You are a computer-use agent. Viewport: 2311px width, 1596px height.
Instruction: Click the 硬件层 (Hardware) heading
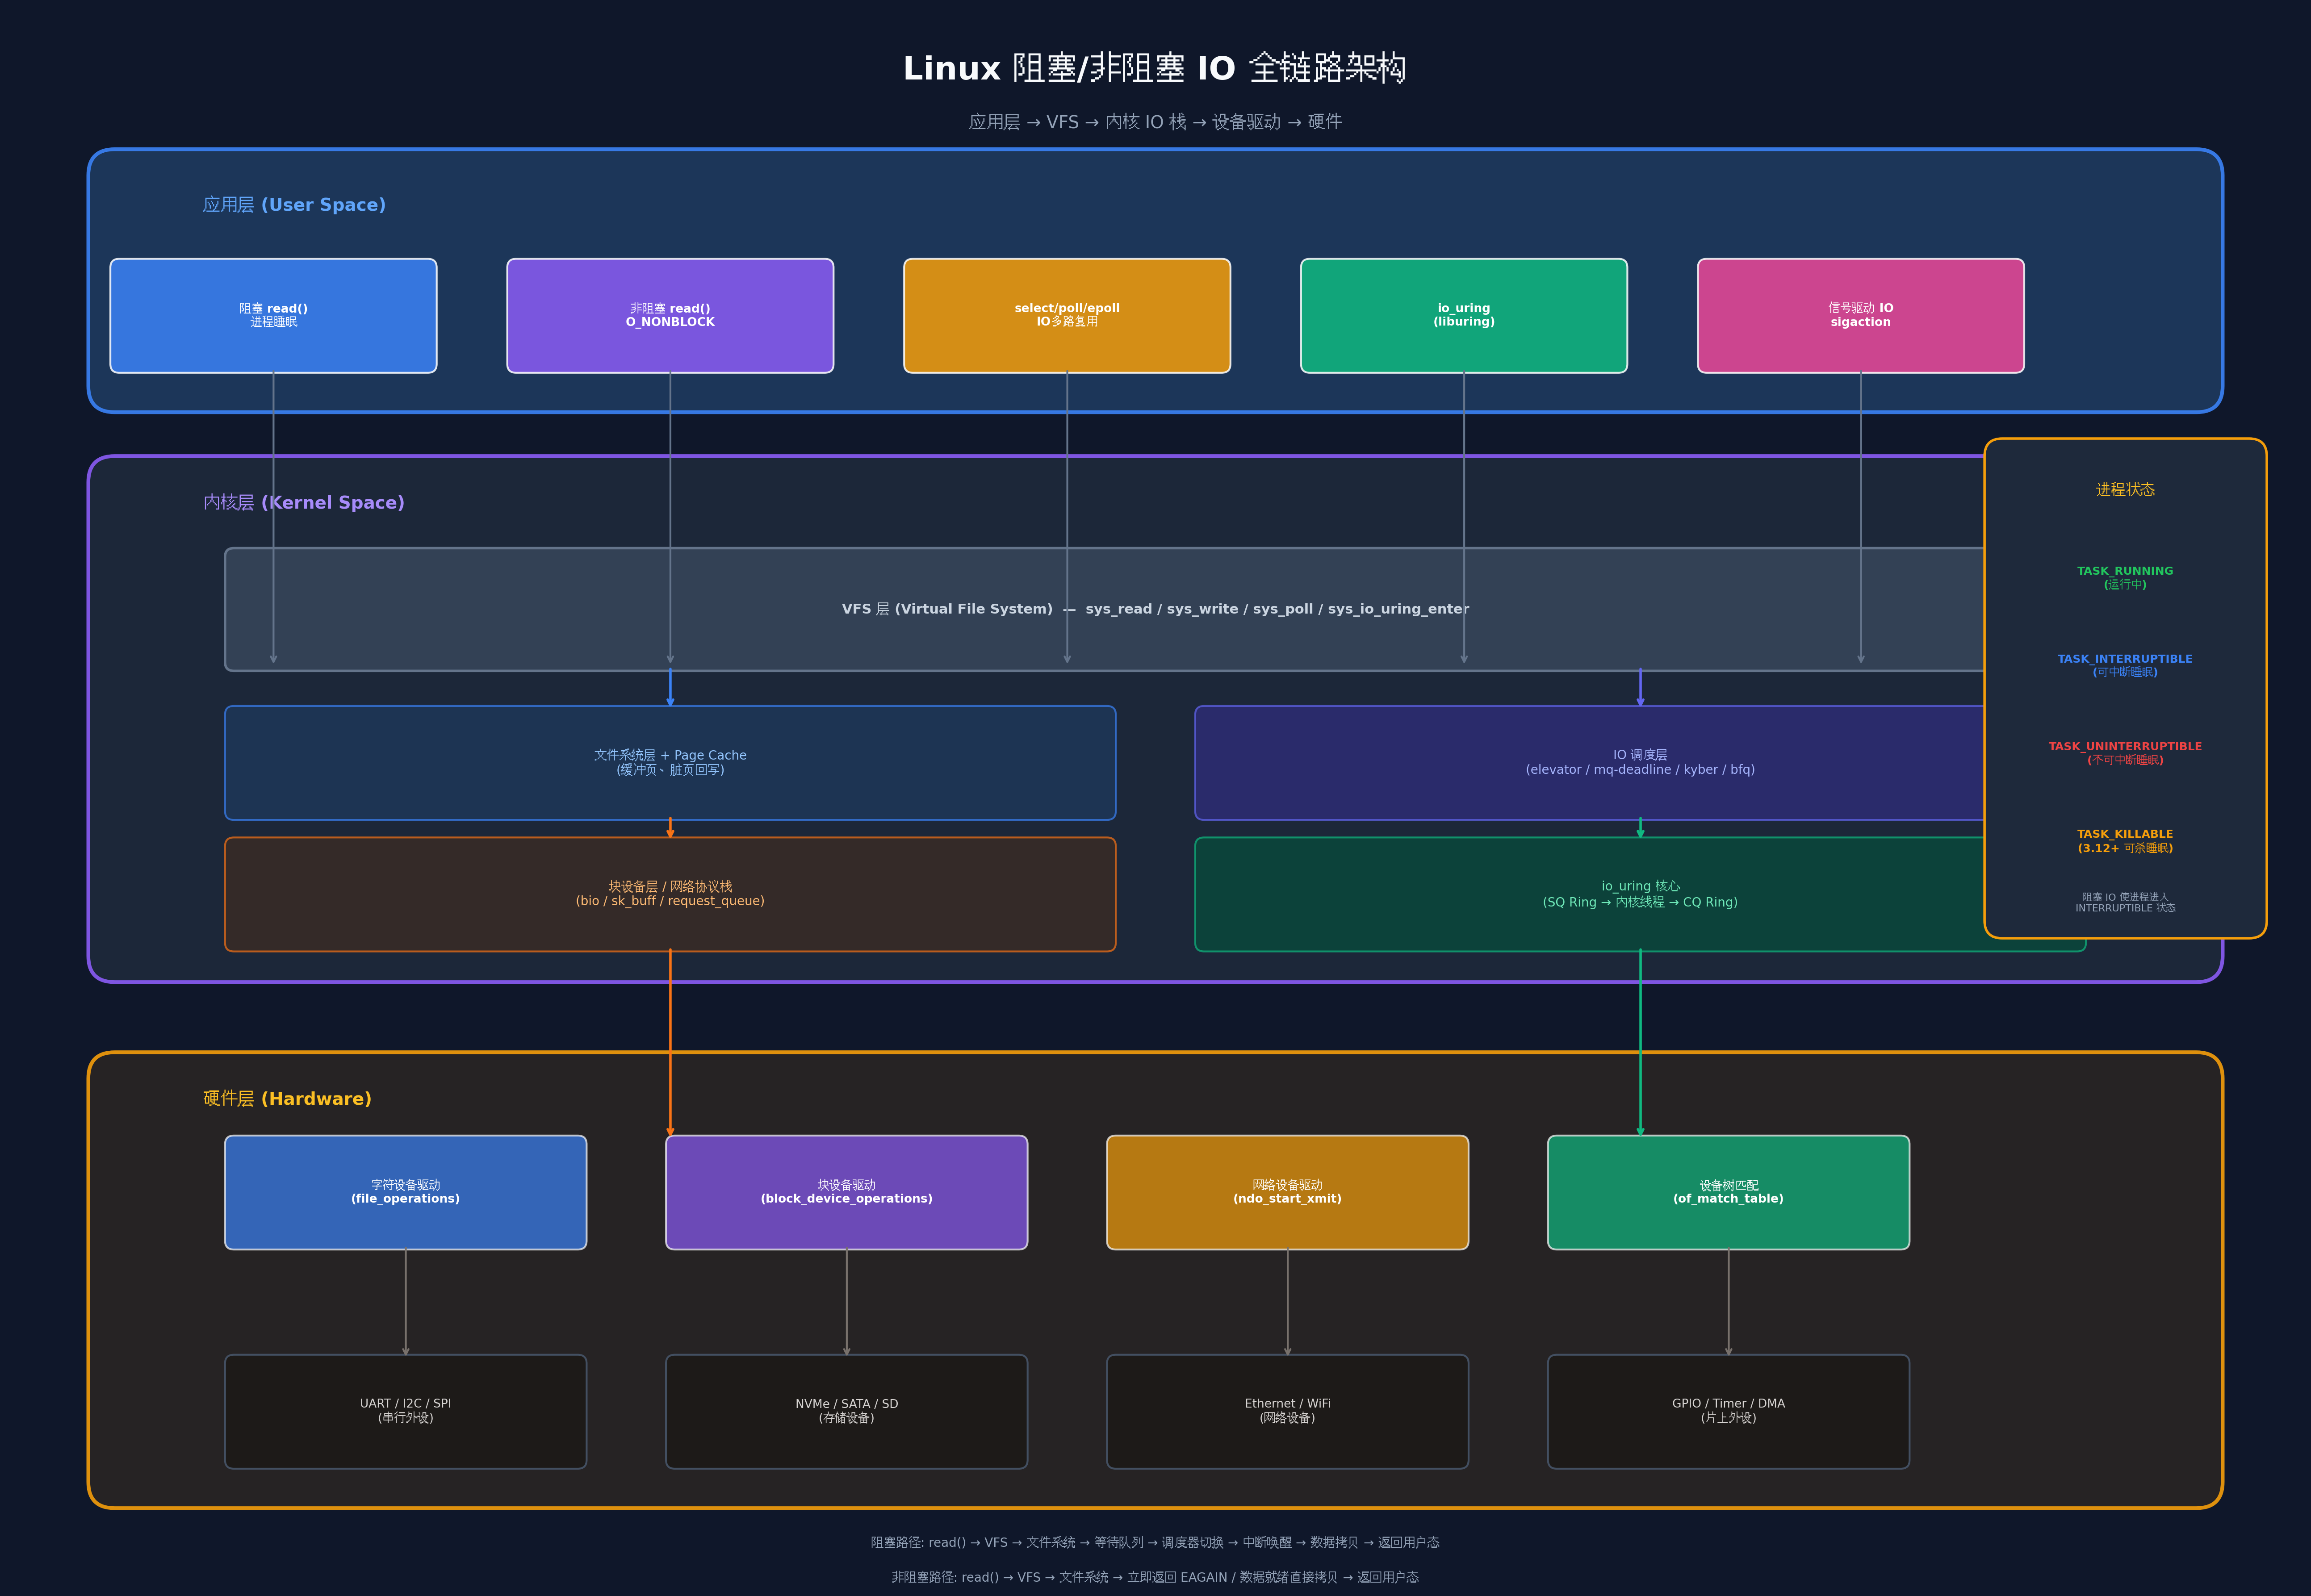point(287,1099)
